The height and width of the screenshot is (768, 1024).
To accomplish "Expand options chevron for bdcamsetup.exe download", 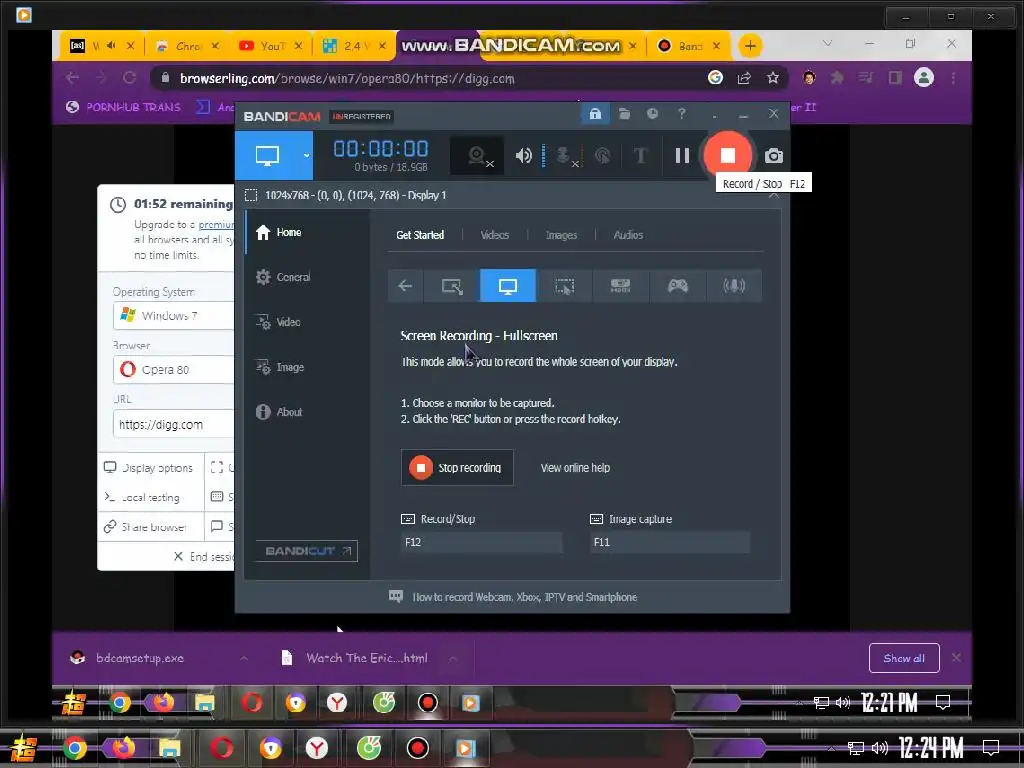I will pyautogui.click(x=244, y=658).
